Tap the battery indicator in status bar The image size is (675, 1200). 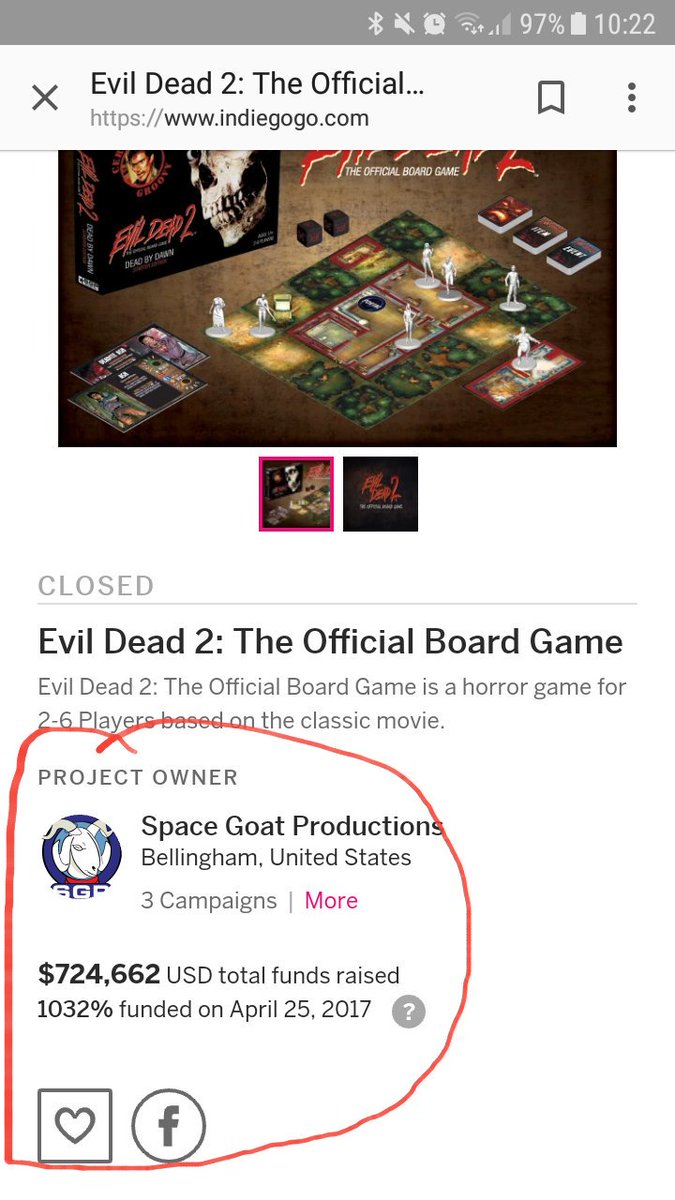click(579, 23)
